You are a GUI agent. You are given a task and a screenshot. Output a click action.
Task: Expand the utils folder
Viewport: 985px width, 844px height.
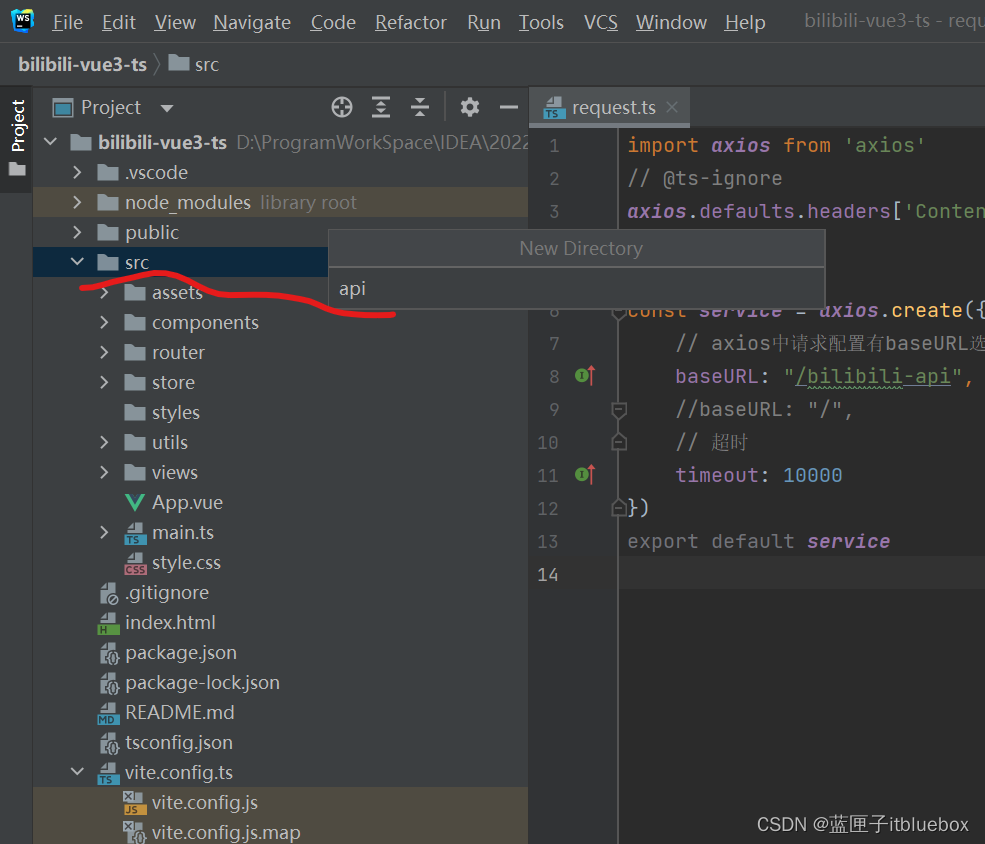tap(104, 443)
